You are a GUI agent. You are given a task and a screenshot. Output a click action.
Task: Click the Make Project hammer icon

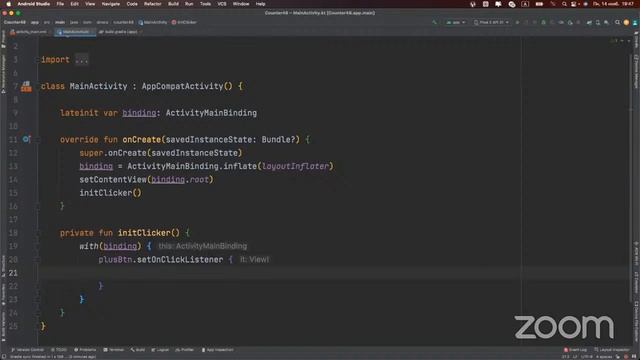(x=434, y=22)
